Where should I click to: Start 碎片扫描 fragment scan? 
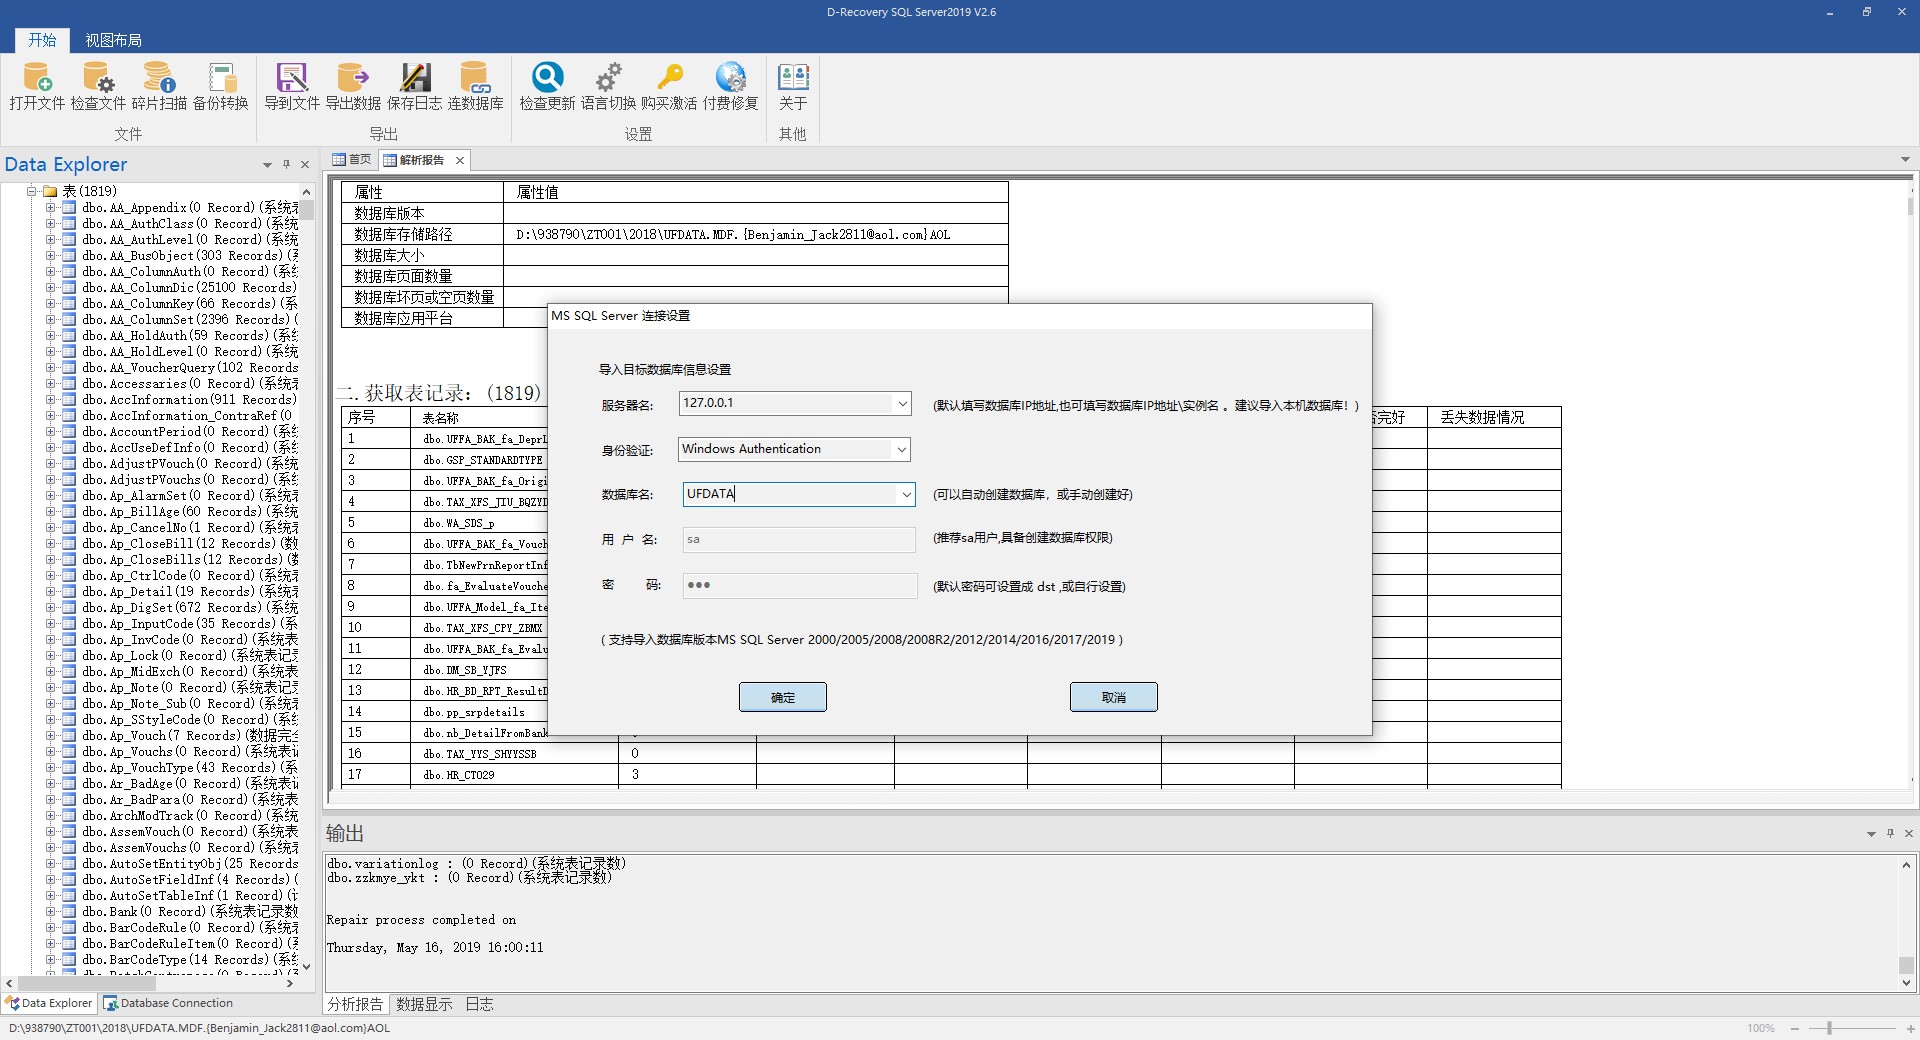pos(159,87)
